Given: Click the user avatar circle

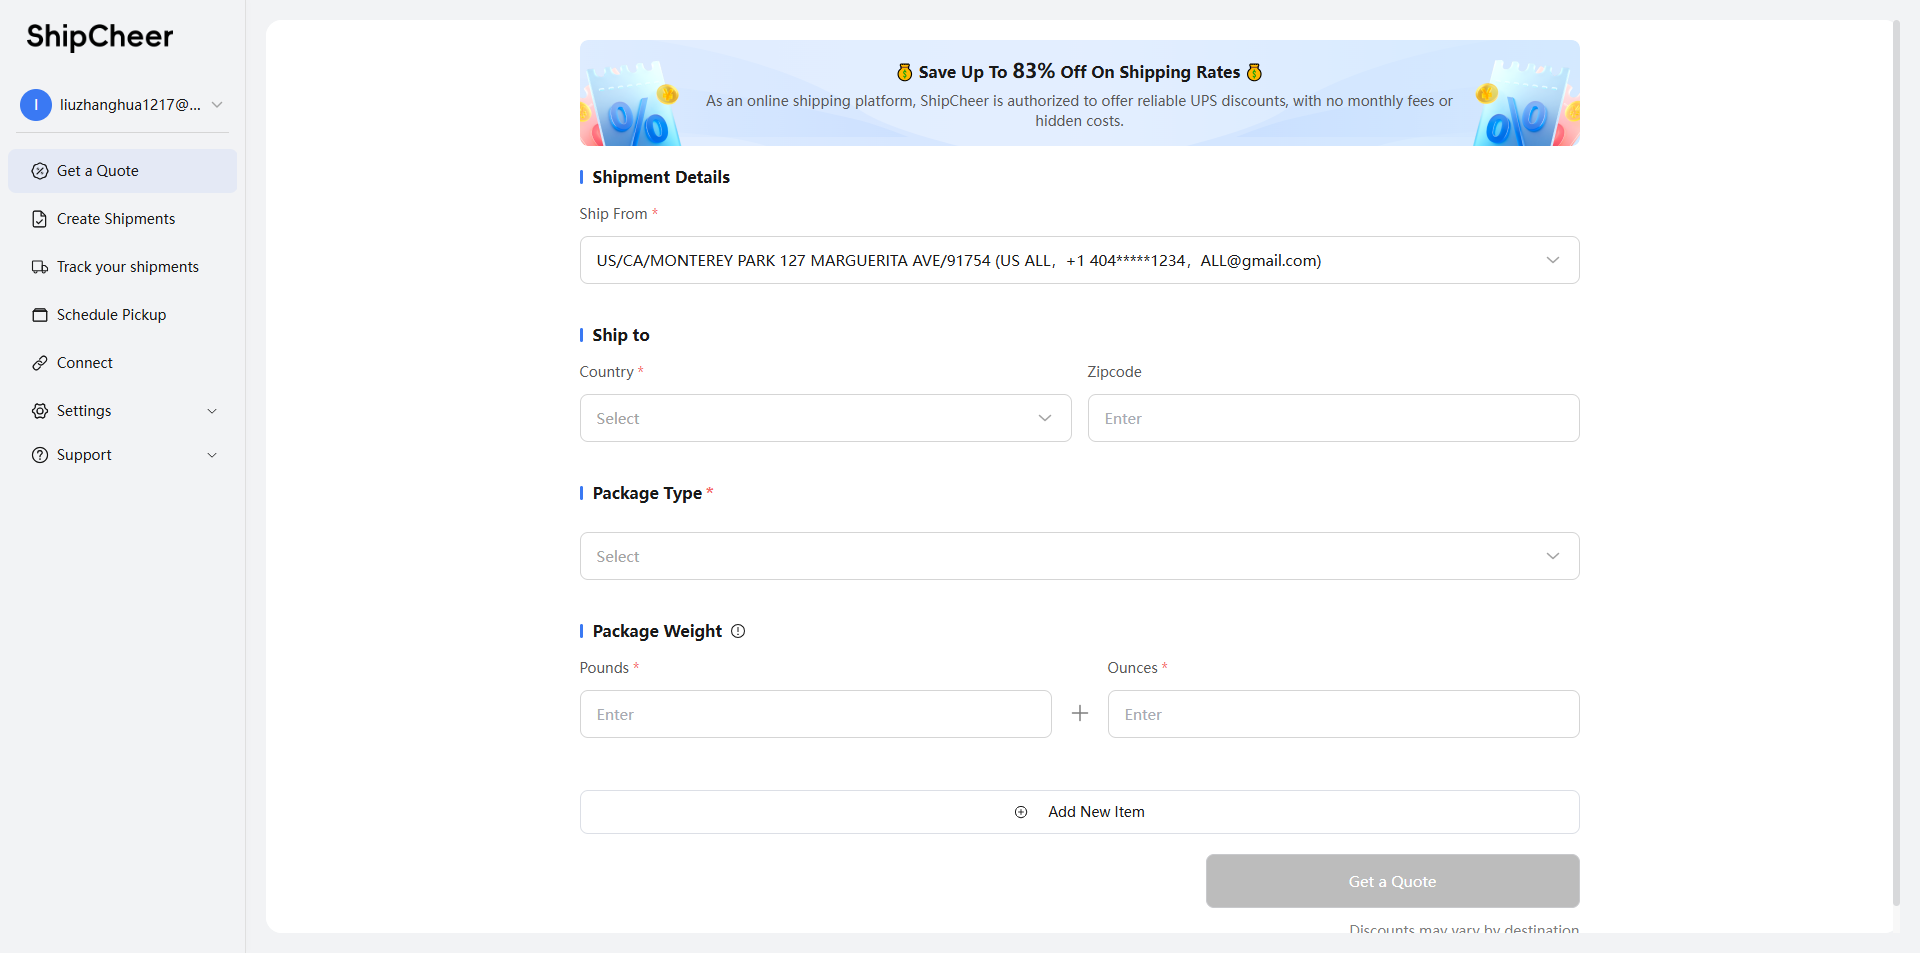Looking at the screenshot, I should pos(36,105).
